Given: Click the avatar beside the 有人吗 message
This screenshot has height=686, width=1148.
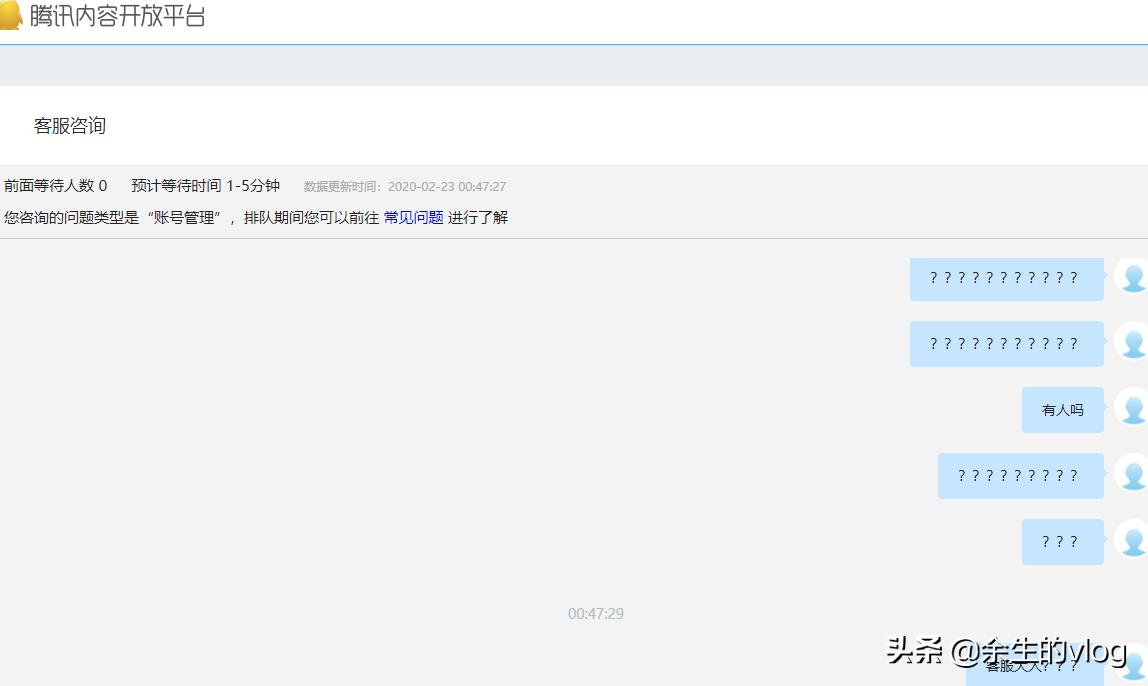Looking at the screenshot, I should click(1131, 409).
